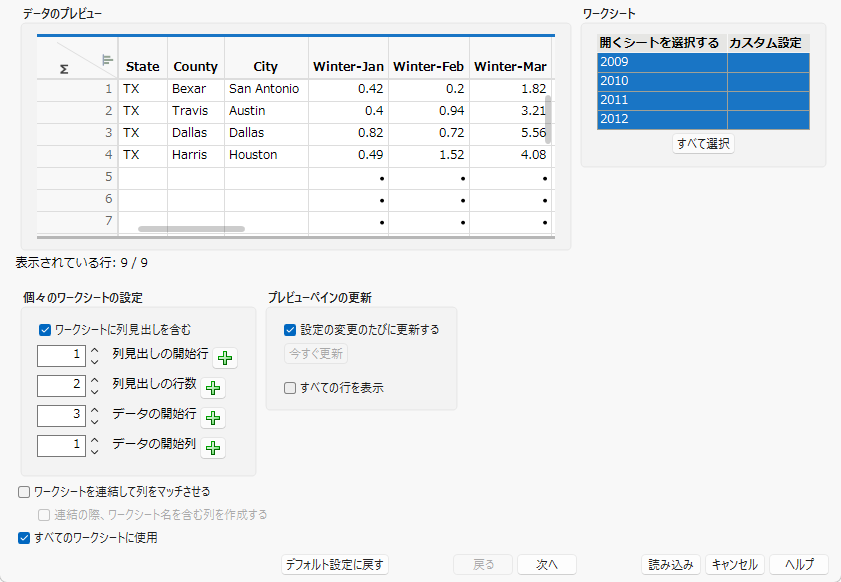Increase データの開始列 value with up arrow
Viewport: 841px width, 582px height.
(95, 440)
